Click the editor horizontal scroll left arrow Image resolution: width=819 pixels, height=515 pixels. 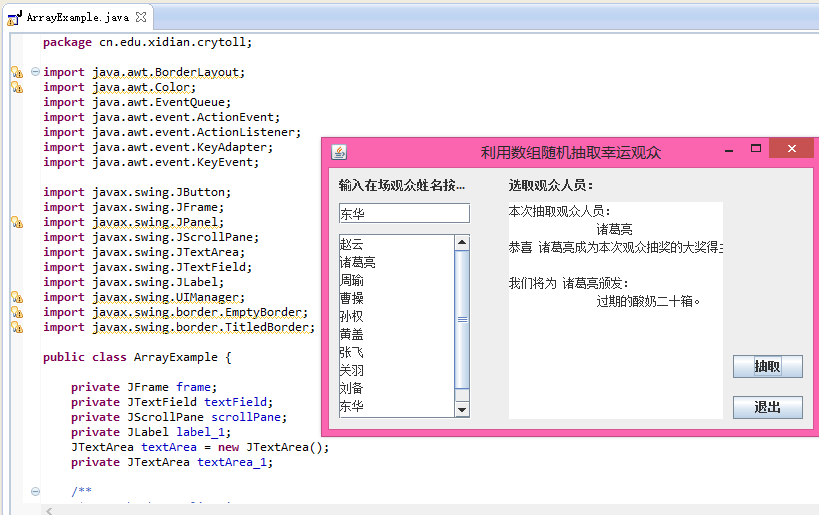[49, 510]
